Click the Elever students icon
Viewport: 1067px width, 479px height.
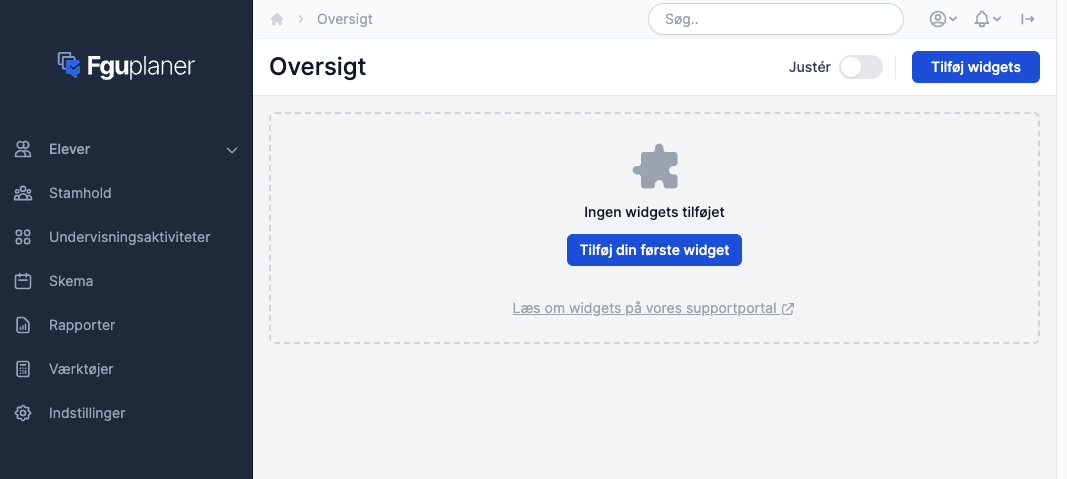(x=23, y=149)
